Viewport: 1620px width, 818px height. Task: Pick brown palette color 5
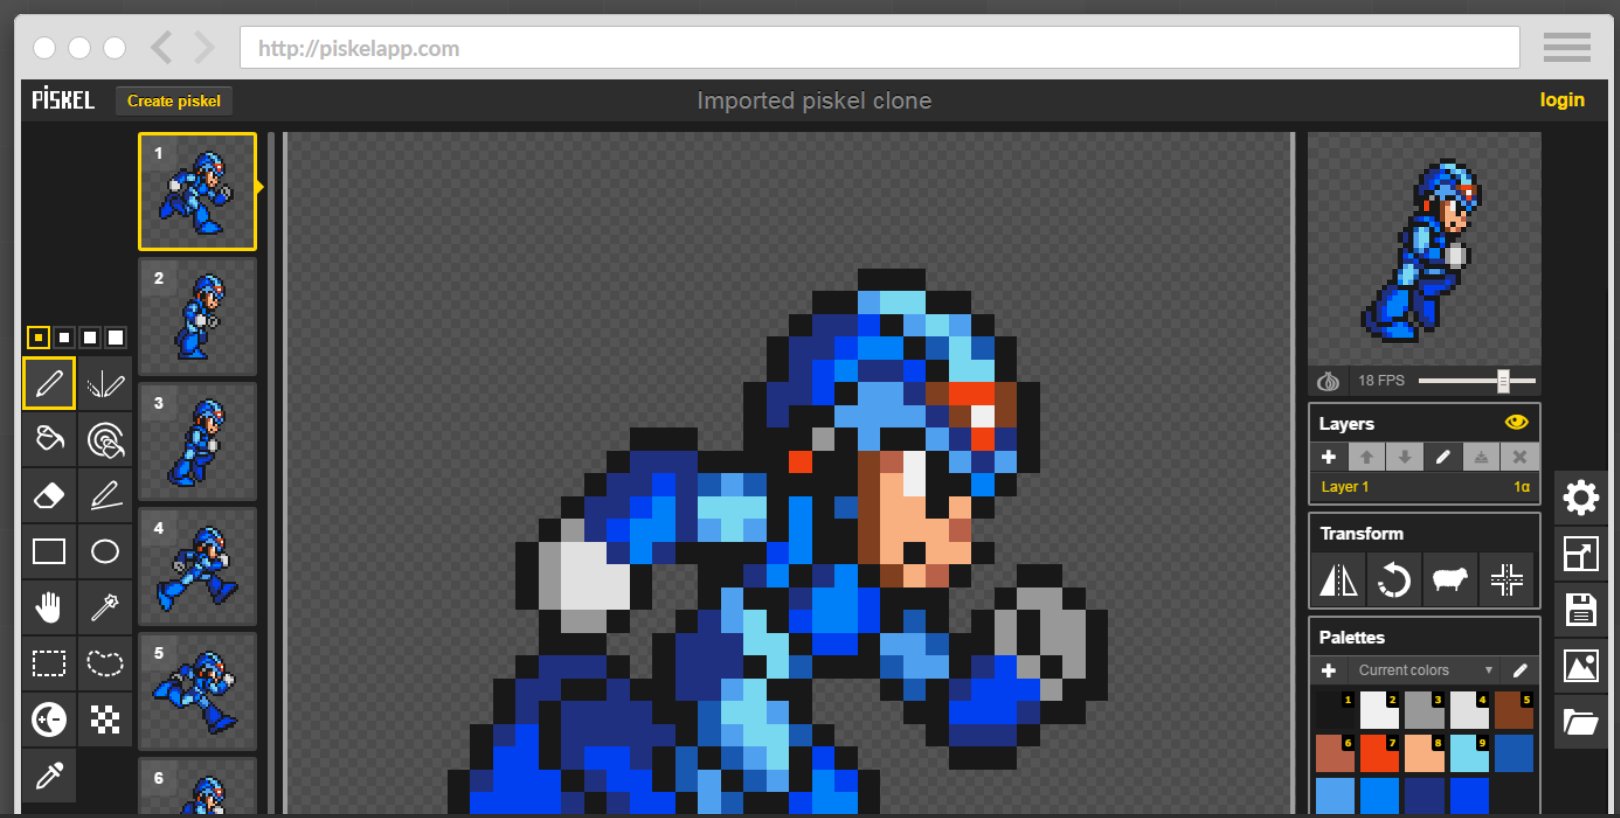click(x=1514, y=710)
